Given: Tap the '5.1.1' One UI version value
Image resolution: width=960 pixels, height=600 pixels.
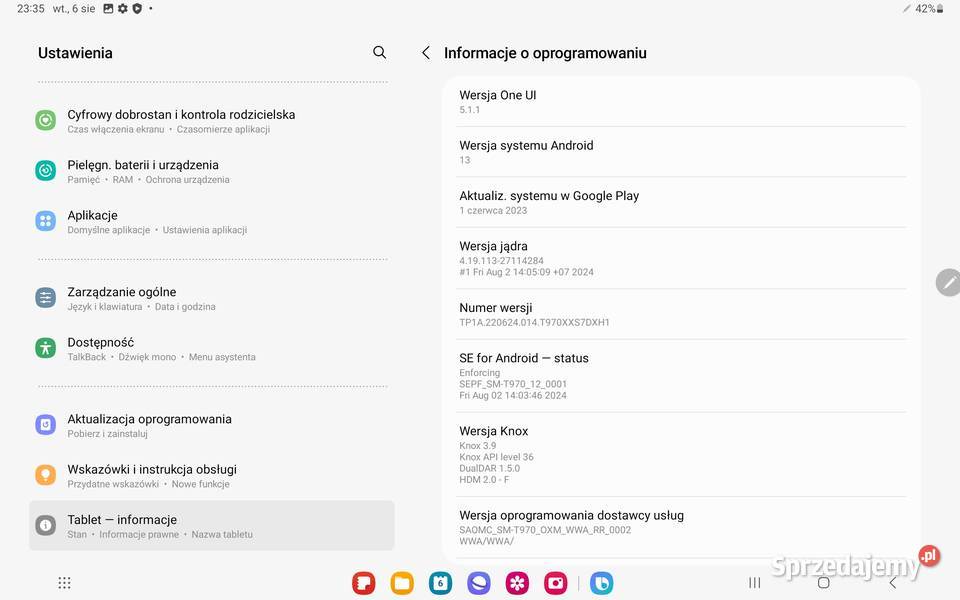Looking at the screenshot, I should click(470, 110).
